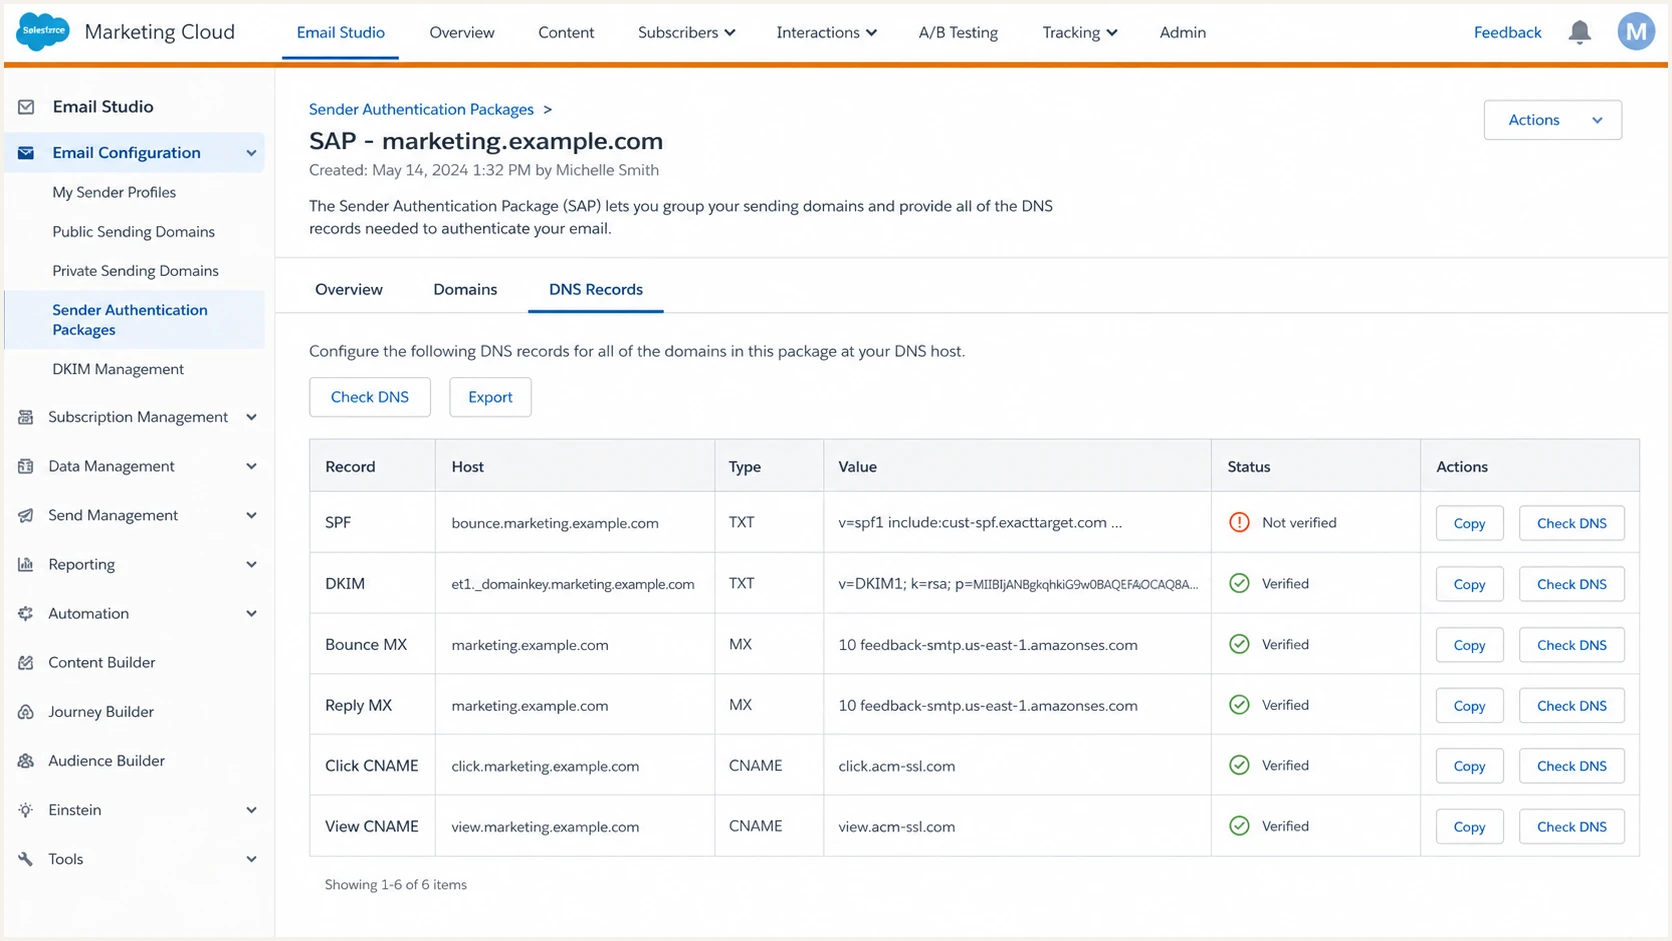1672x941 pixels.
Task: Click Sender Authentication Packages breadcrumb link
Action: [421, 109]
